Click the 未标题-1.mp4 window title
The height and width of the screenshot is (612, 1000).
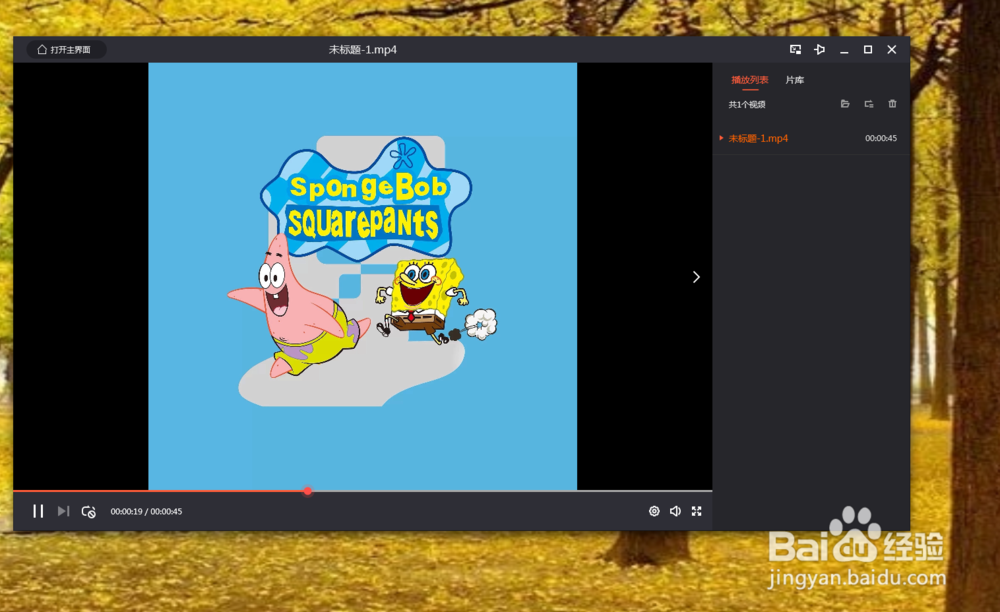pyautogui.click(x=362, y=50)
